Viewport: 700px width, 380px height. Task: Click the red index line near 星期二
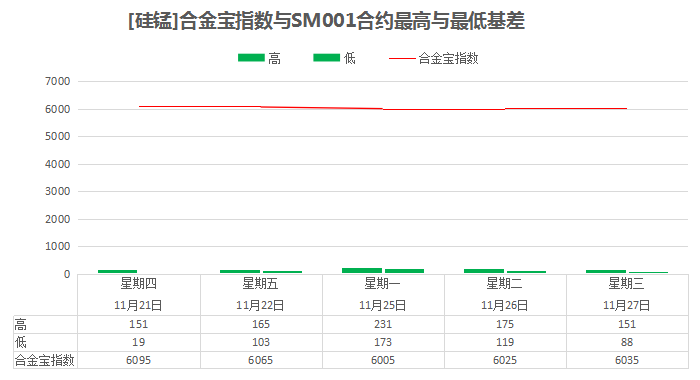click(x=505, y=109)
